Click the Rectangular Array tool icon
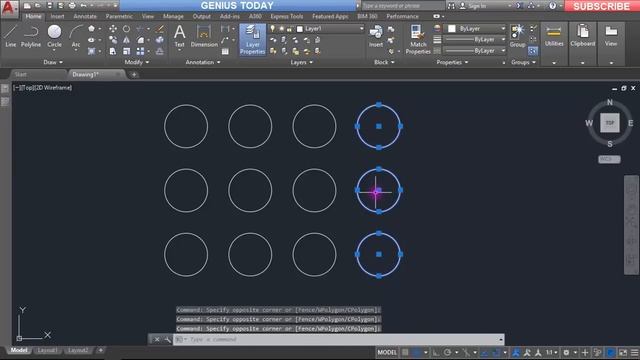 click(x=140, y=51)
